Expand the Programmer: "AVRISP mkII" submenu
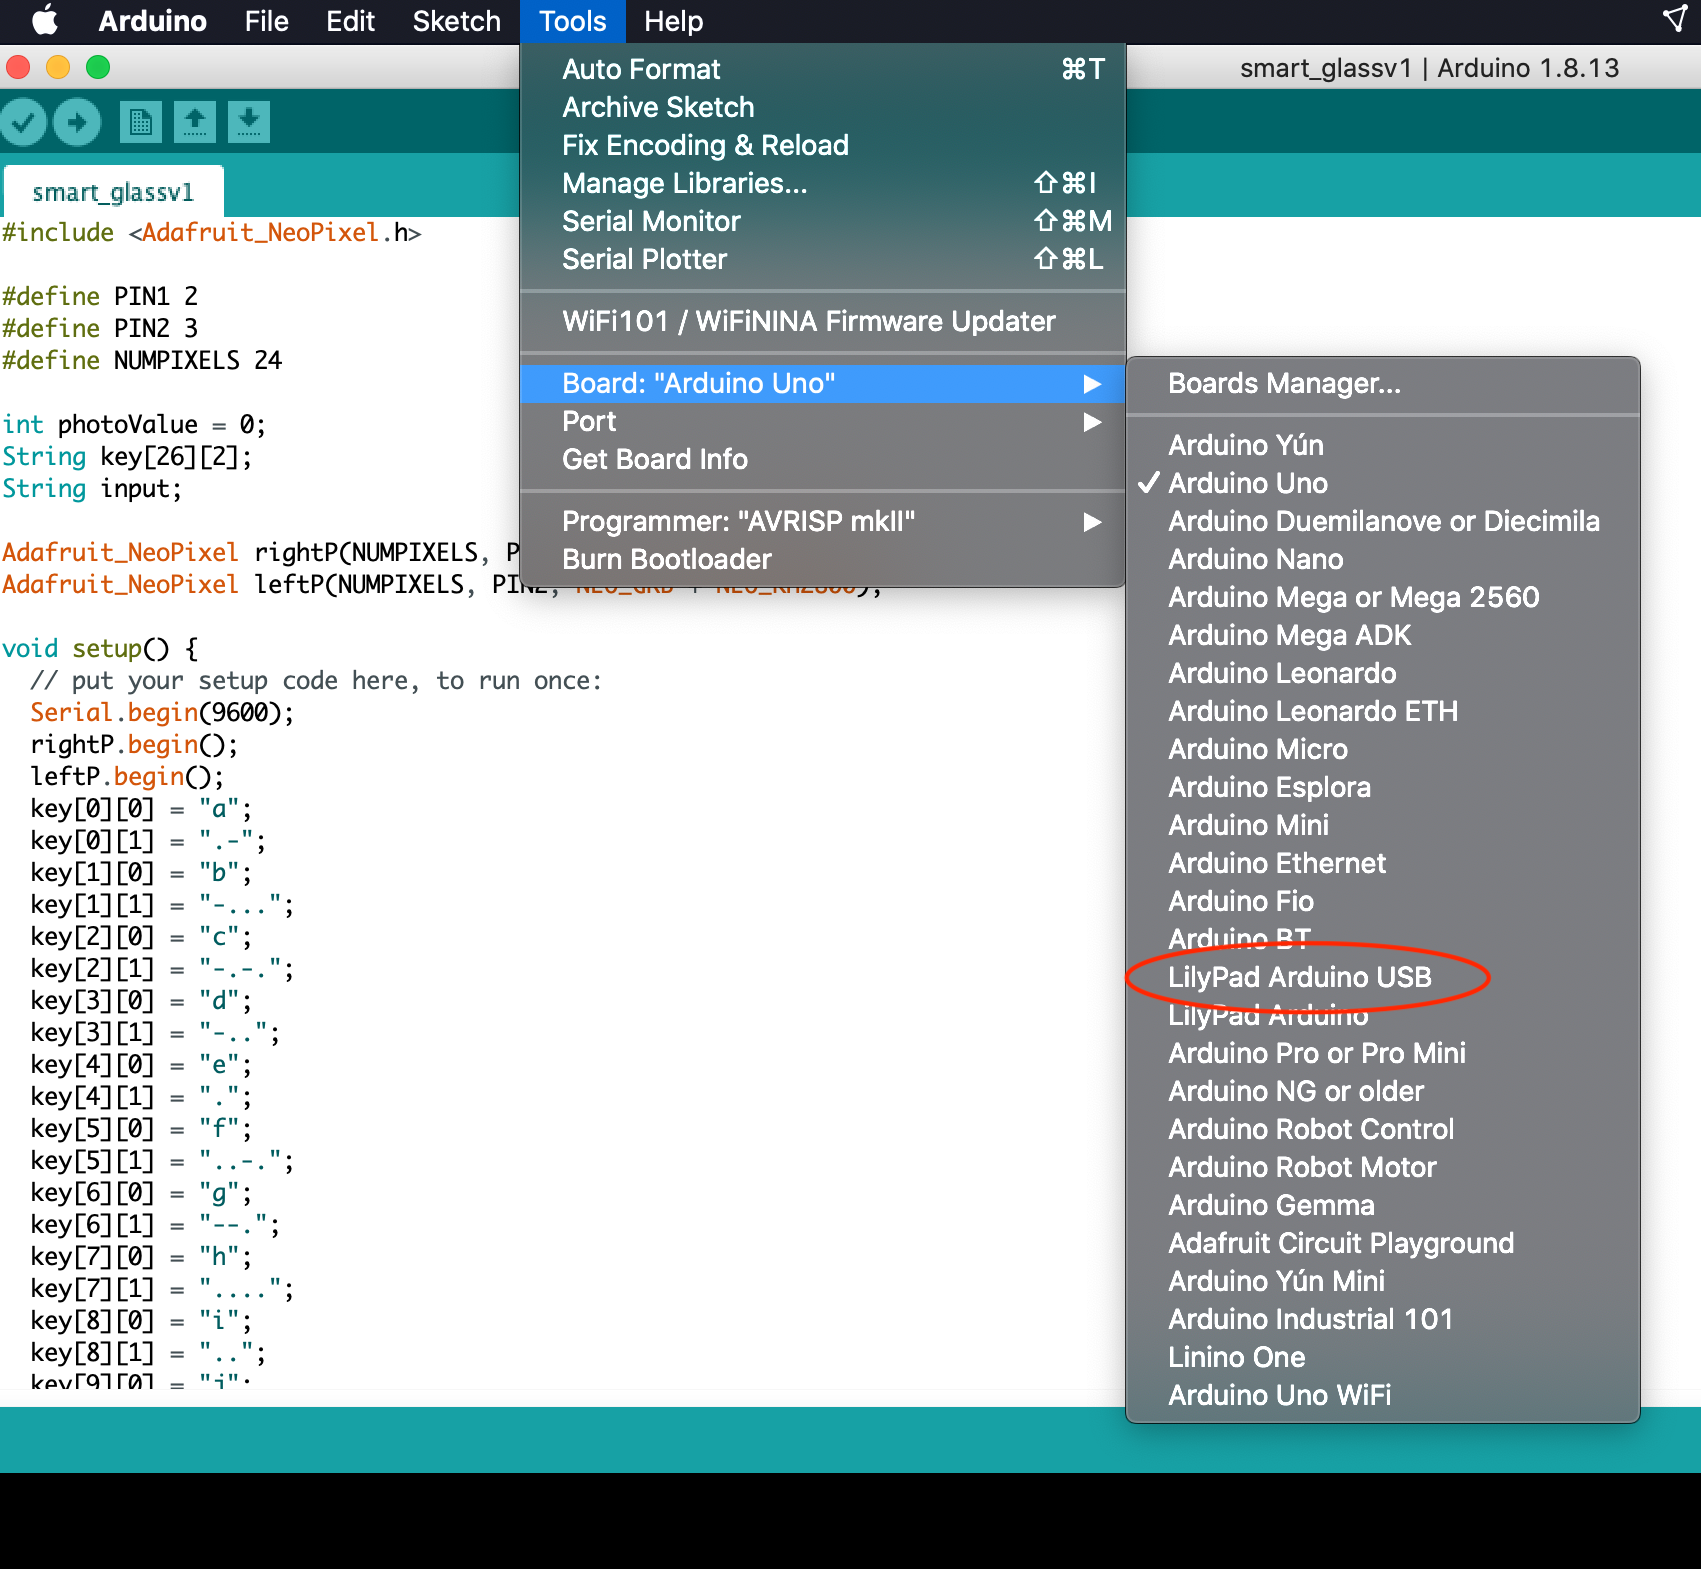The width and height of the screenshot is (1701, 1569). tap(823, 521)
